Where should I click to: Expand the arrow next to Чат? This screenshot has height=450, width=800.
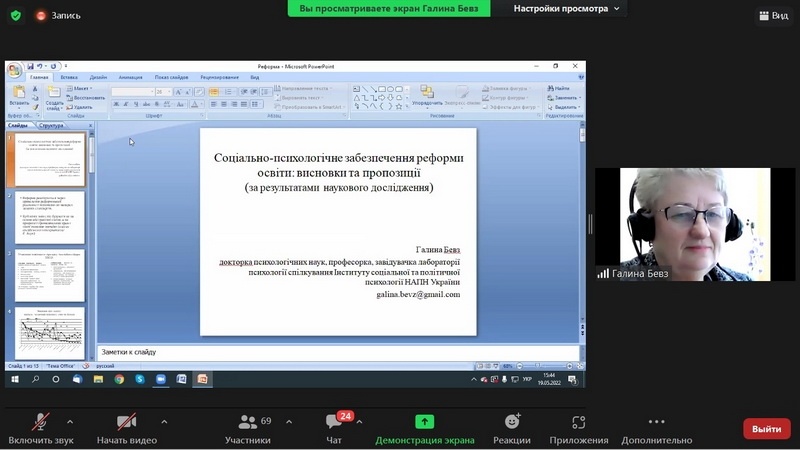click(x=359, y=422)
